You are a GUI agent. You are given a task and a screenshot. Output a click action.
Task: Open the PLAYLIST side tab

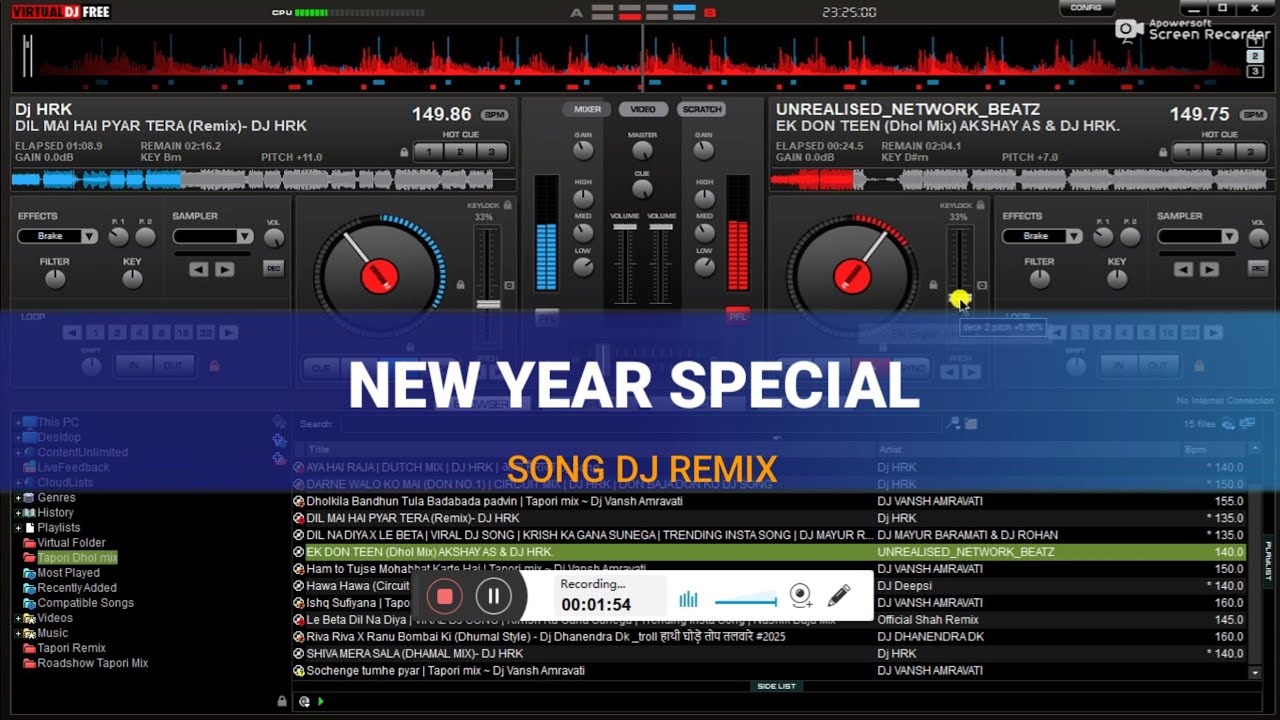(1268, 561)
